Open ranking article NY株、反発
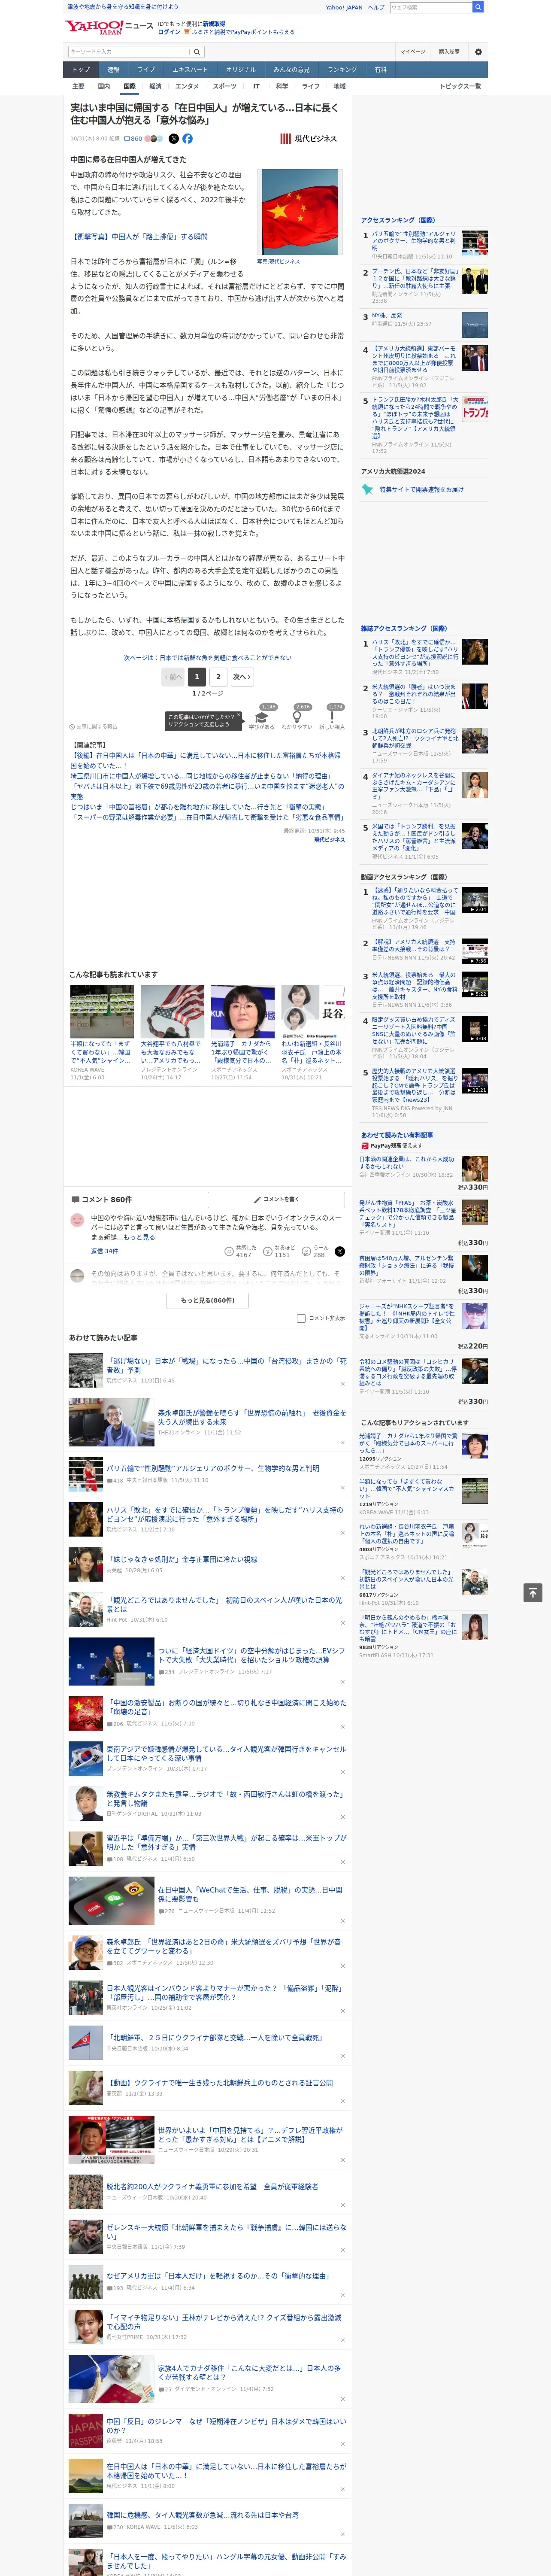Screen dimensions: 551x2576 [387, 316]
